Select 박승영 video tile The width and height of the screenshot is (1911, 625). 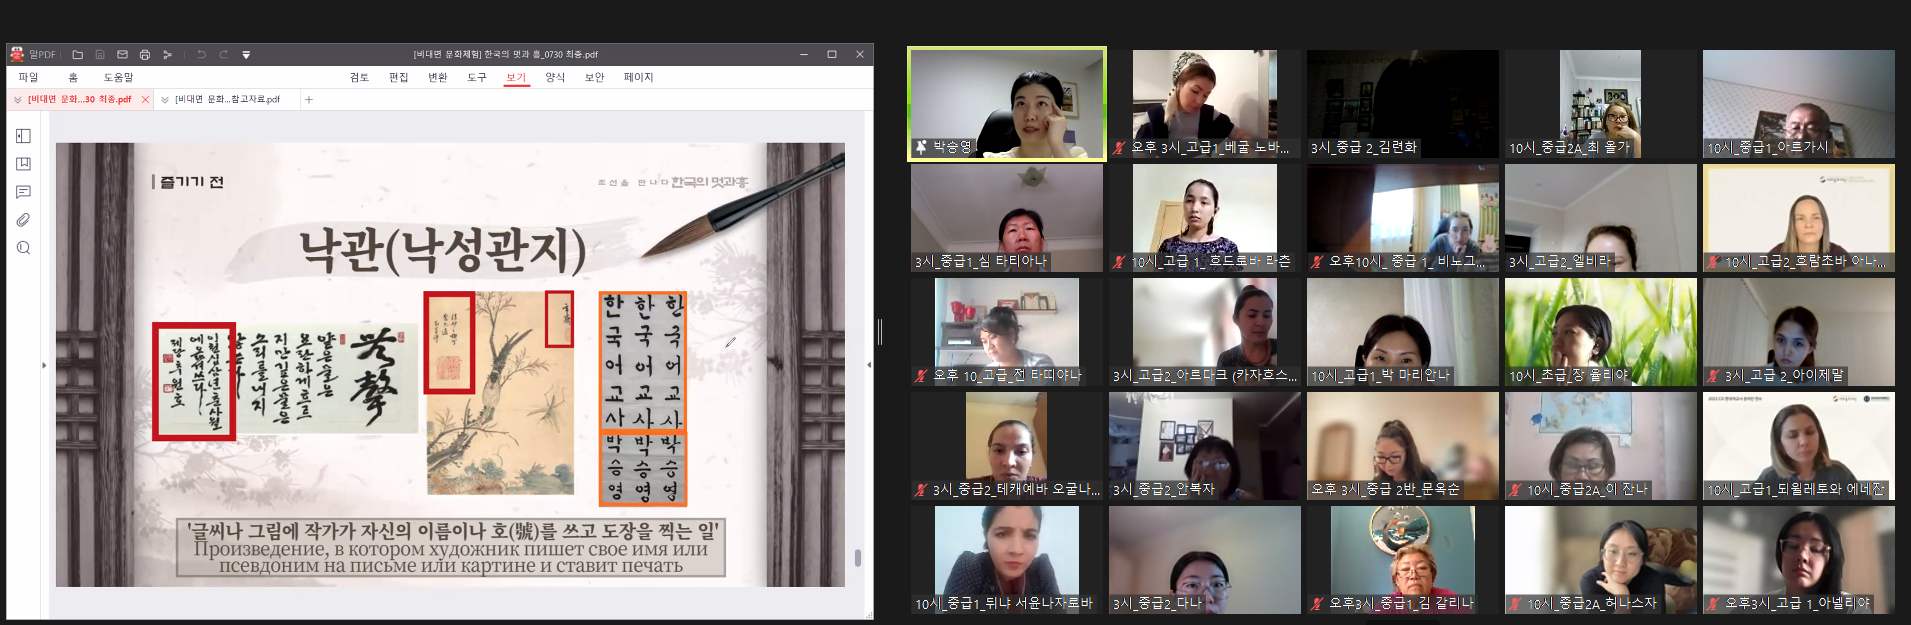click(1007, 104)
